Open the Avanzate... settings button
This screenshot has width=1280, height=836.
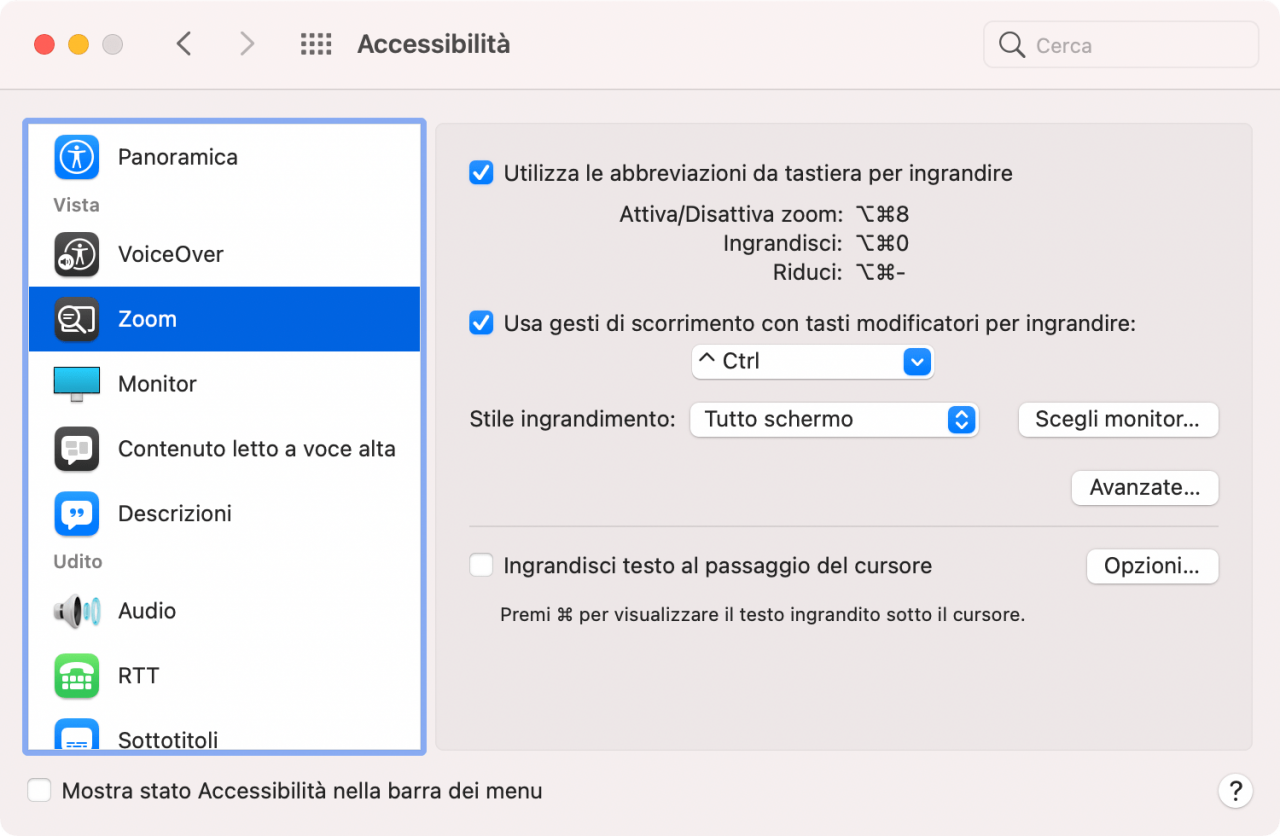1145,488
